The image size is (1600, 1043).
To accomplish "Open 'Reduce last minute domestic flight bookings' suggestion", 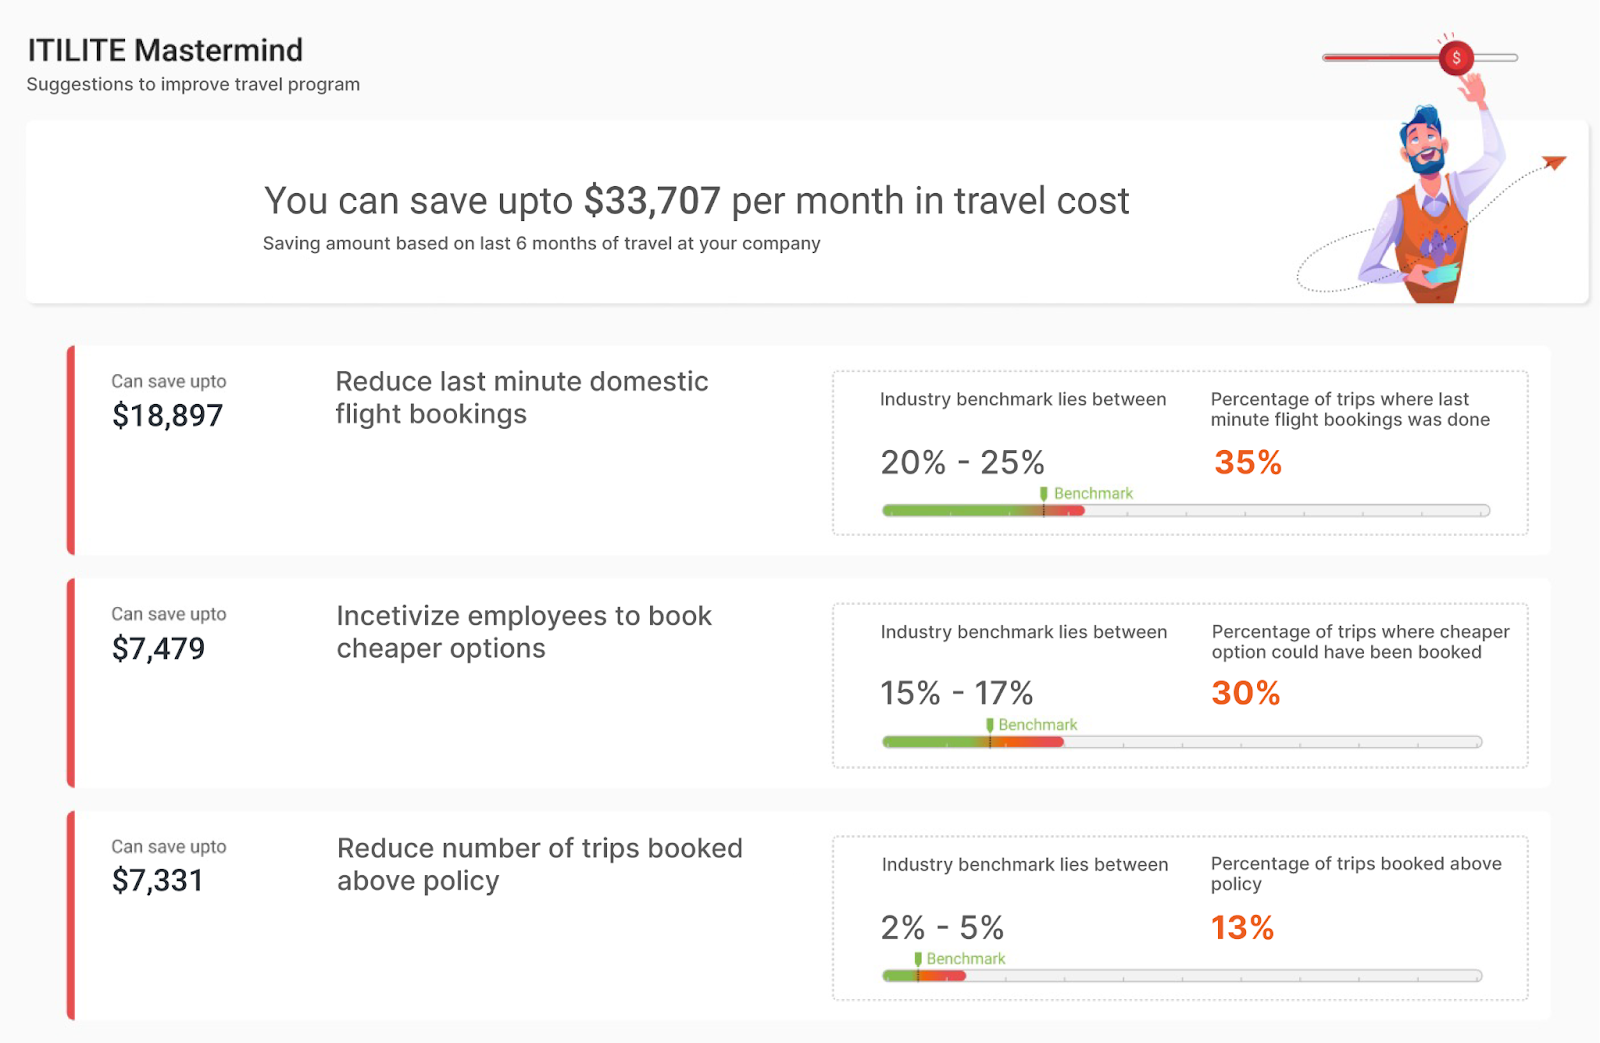I will pyautogui.click(x=521, y=397).
